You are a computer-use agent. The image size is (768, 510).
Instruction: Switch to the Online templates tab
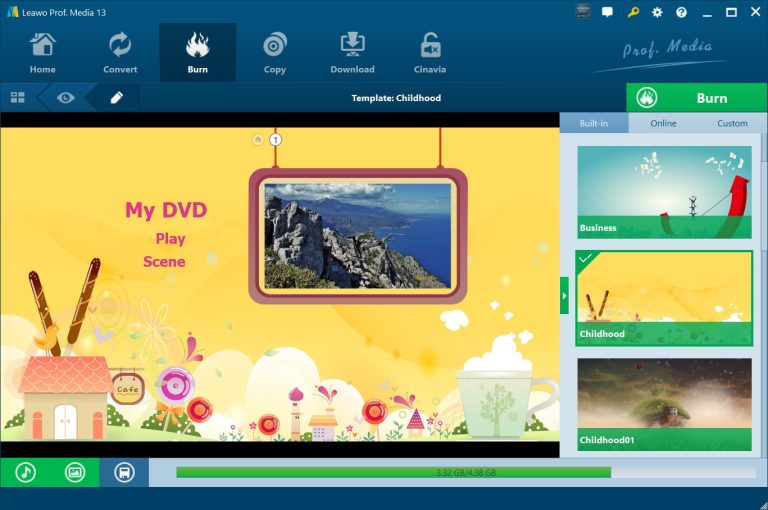[x=663, y=123]
